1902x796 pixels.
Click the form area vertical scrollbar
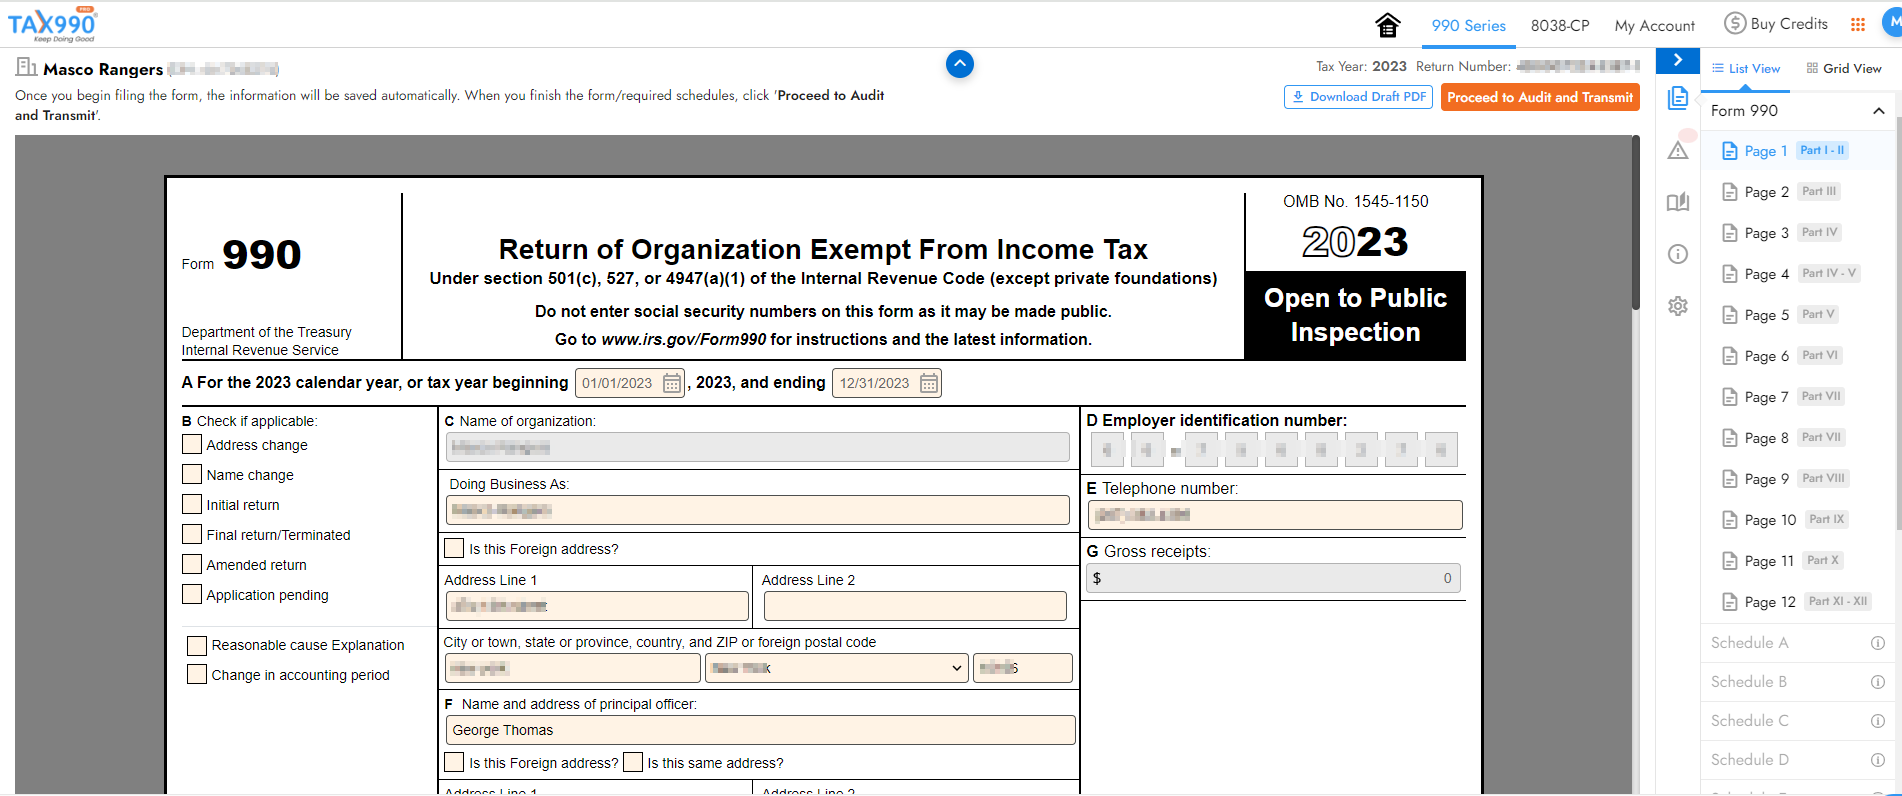pyautogui.click(x=1636, y=224)
